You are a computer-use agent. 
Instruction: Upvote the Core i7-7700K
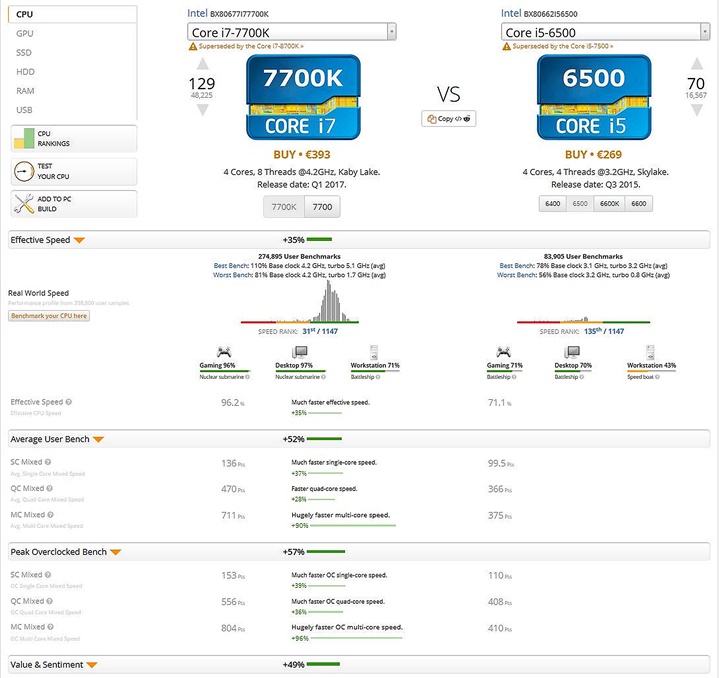pyautogui.click(x=202, y=64)
